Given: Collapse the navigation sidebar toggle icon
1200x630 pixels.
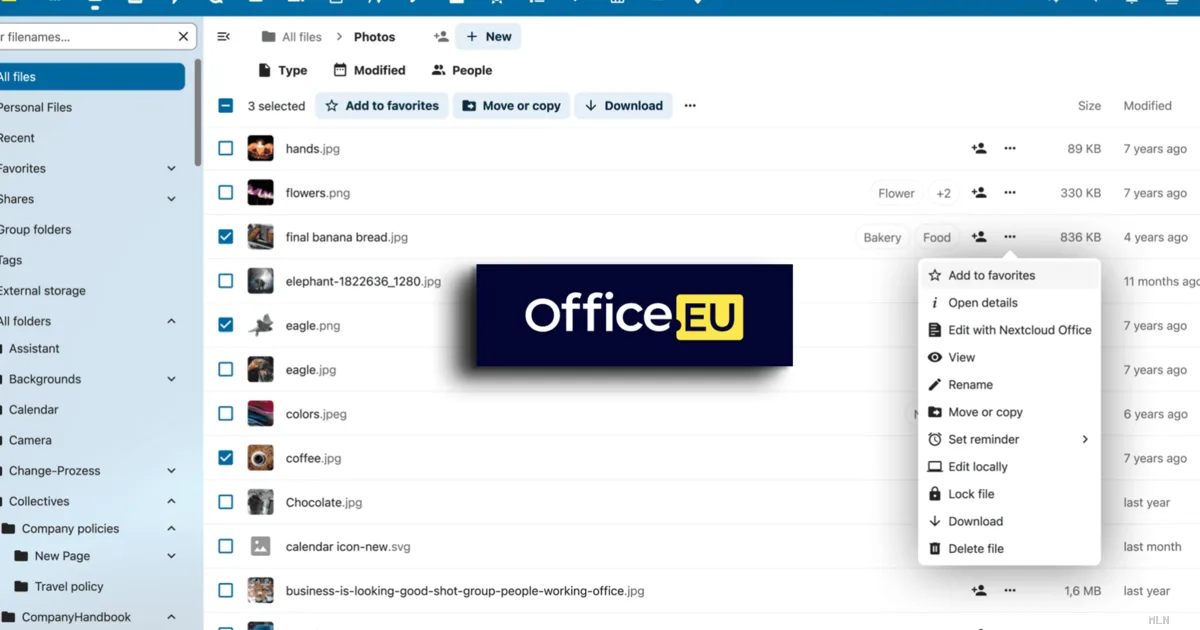Looking at the screenshot, I should tap(224, 37).
